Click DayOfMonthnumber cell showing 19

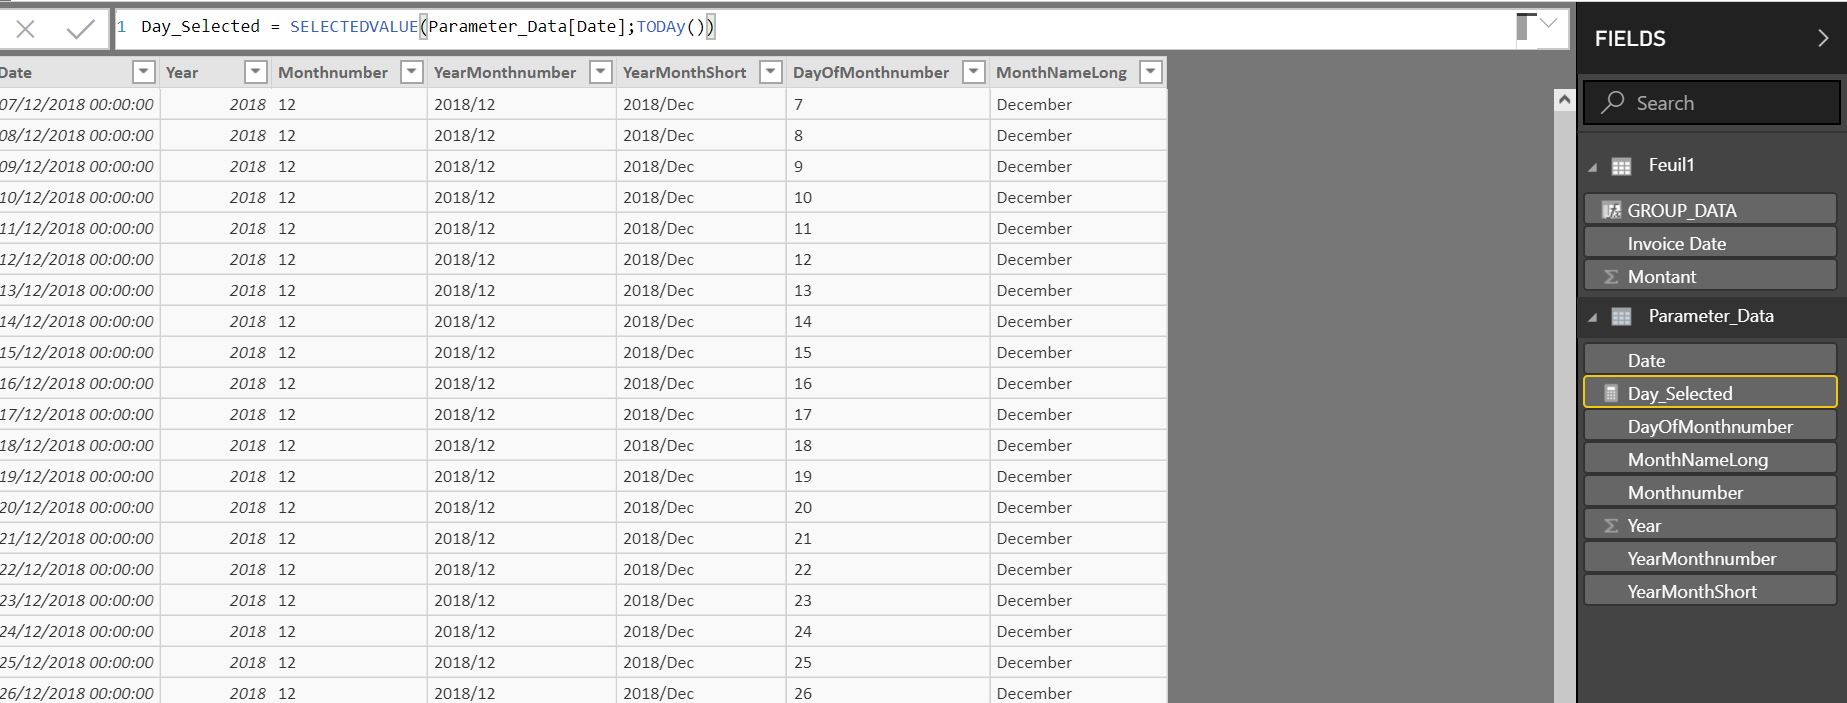click(x=887, y=476)
